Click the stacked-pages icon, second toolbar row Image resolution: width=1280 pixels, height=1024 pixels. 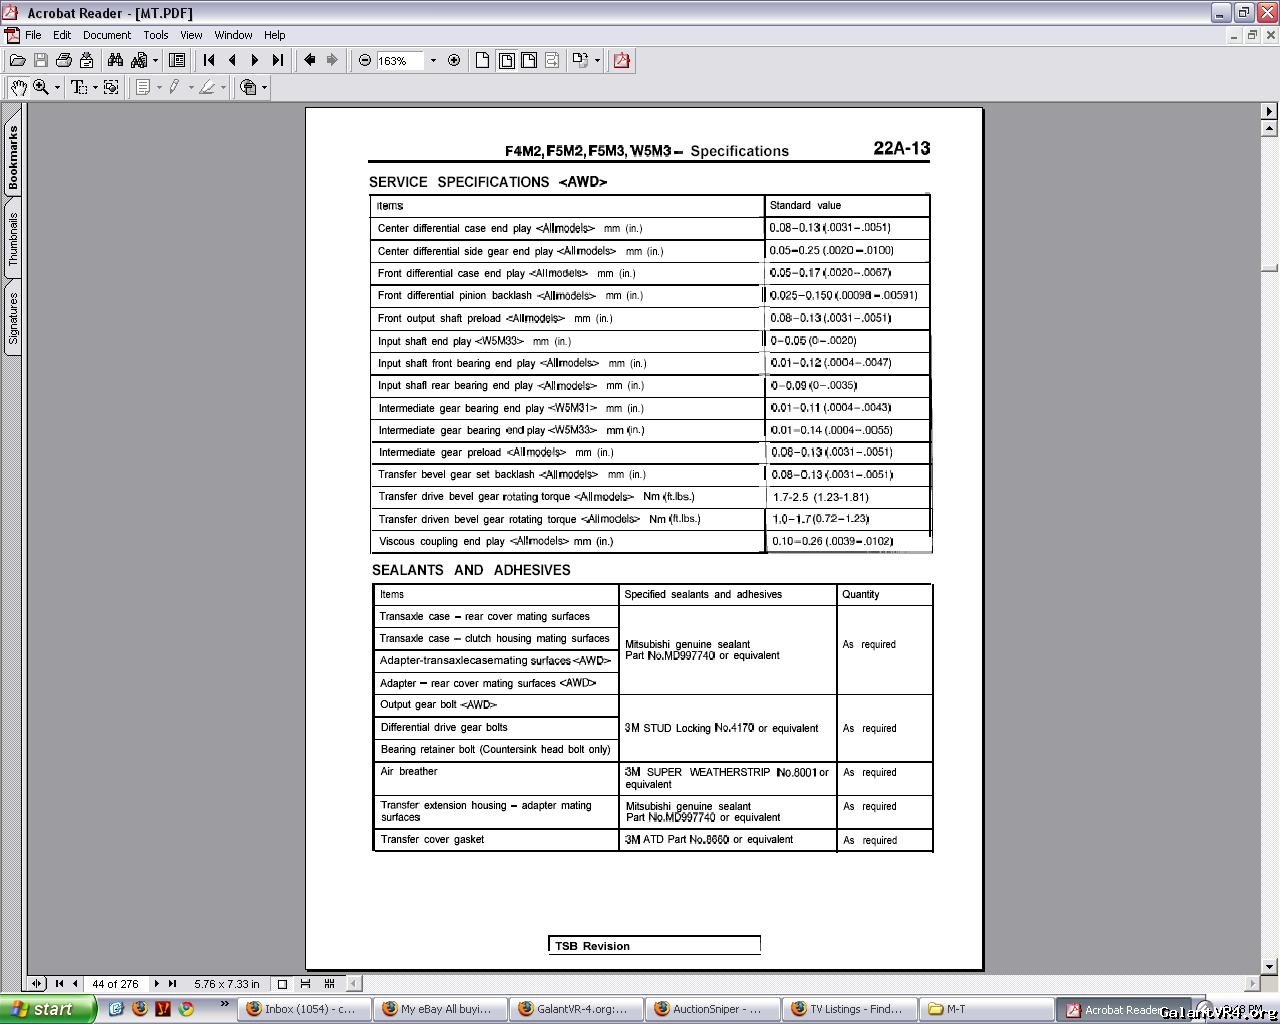click(248, 88)
